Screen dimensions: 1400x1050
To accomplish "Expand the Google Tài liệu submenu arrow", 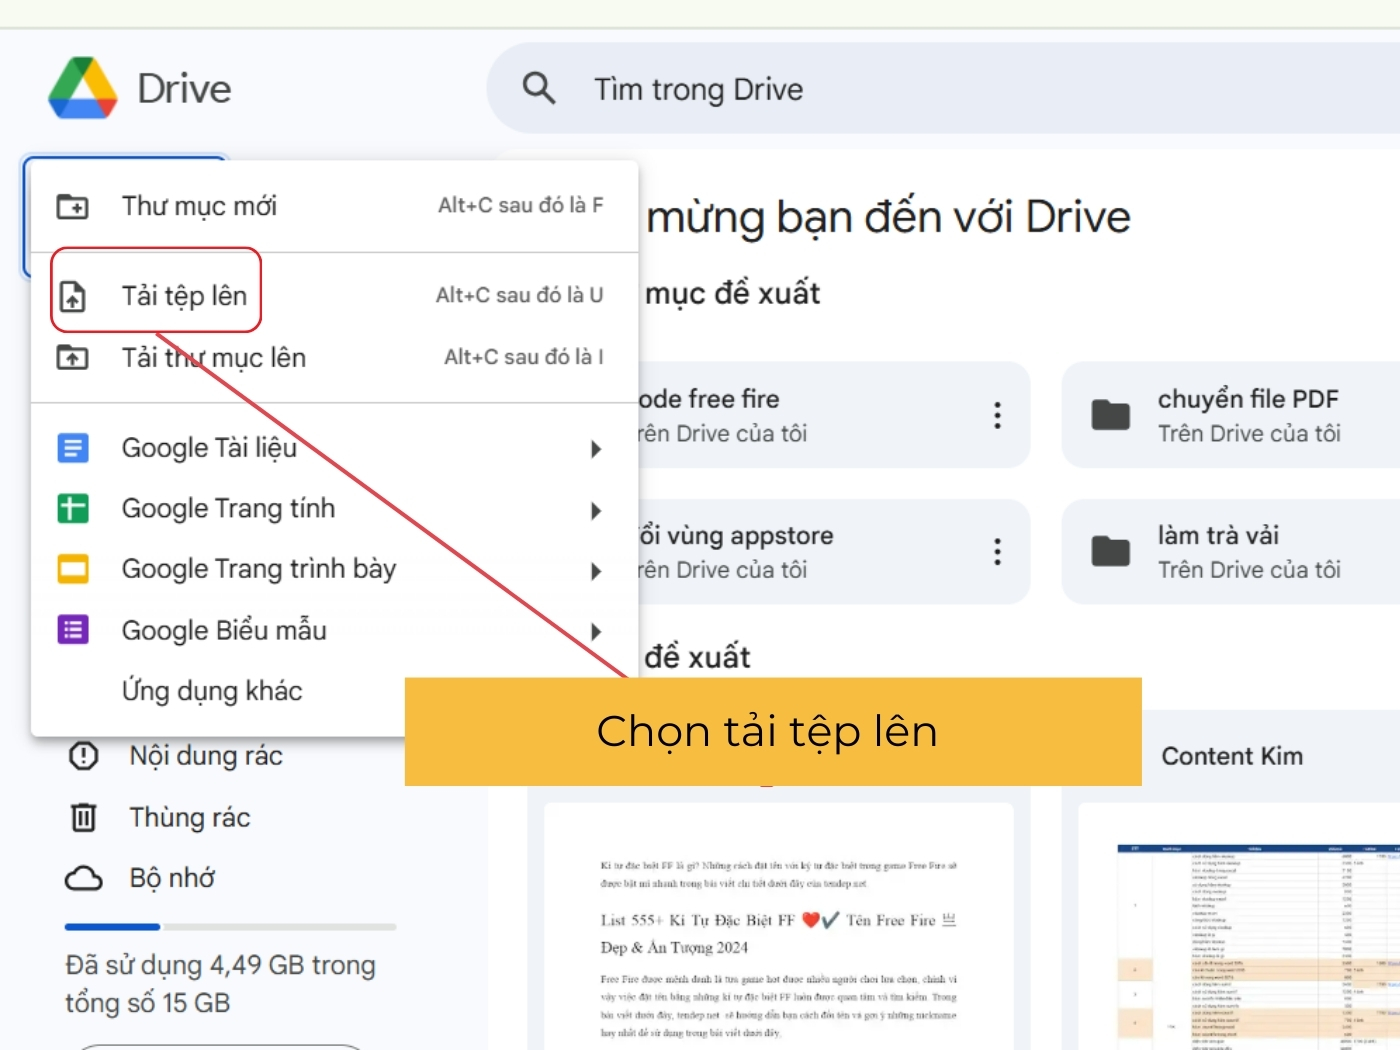I will [596, 449].
